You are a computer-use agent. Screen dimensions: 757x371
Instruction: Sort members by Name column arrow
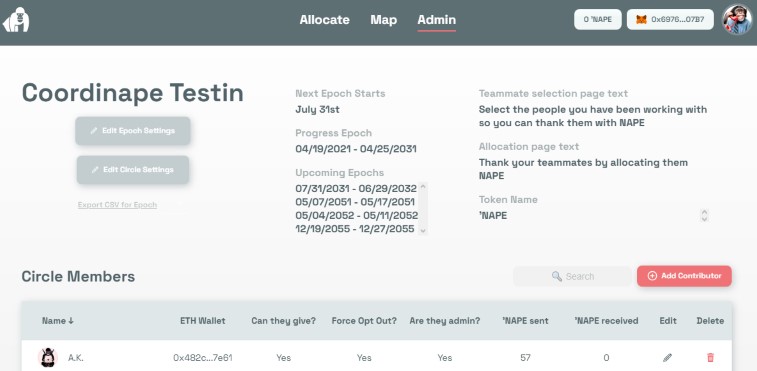click(x=71, y=321)
